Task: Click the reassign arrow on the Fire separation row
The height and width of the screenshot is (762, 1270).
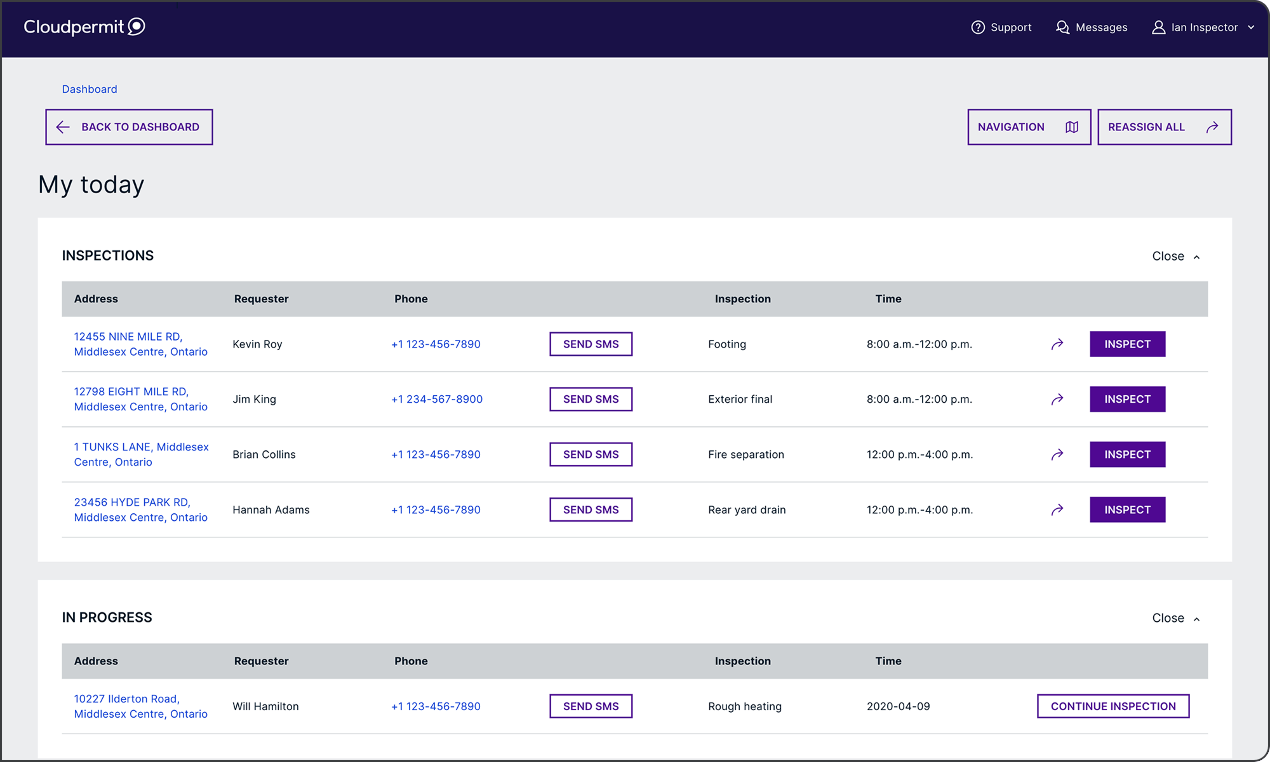Action: (1057, 454)
